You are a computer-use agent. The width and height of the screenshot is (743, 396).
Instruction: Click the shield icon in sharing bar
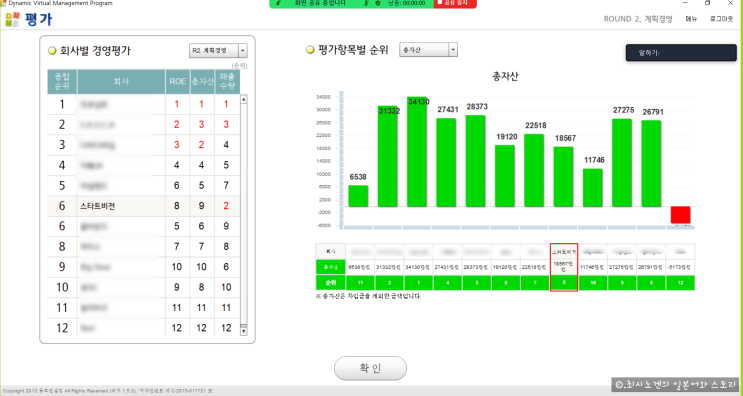[378, 3]
